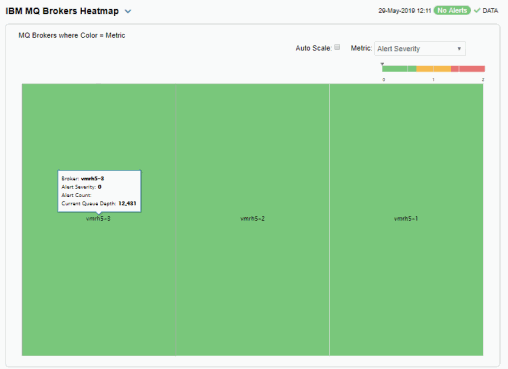Select the vmrh5-1 broker heatmap cell
This screenshot has width=508, height=369.
[x=406, y=220]
